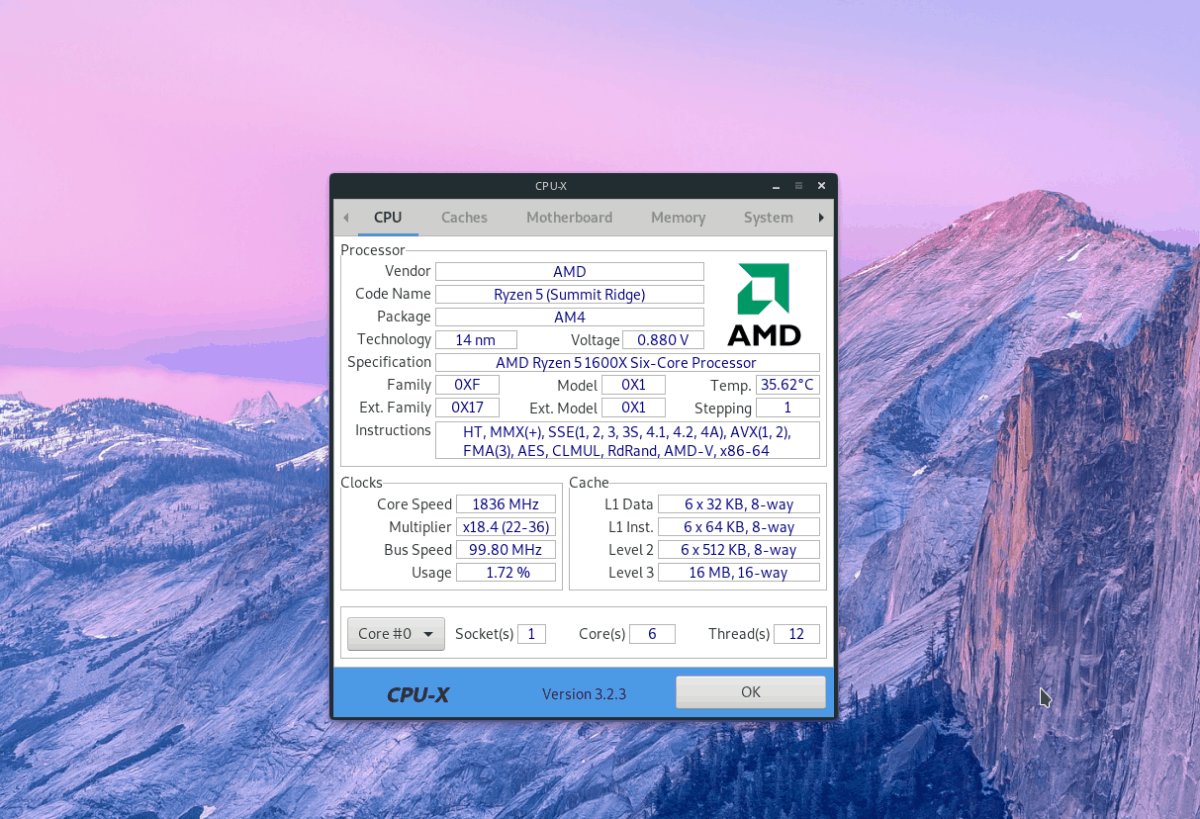
Task: Select the Voltage value 0.880 V
Action: coord(663,340)
